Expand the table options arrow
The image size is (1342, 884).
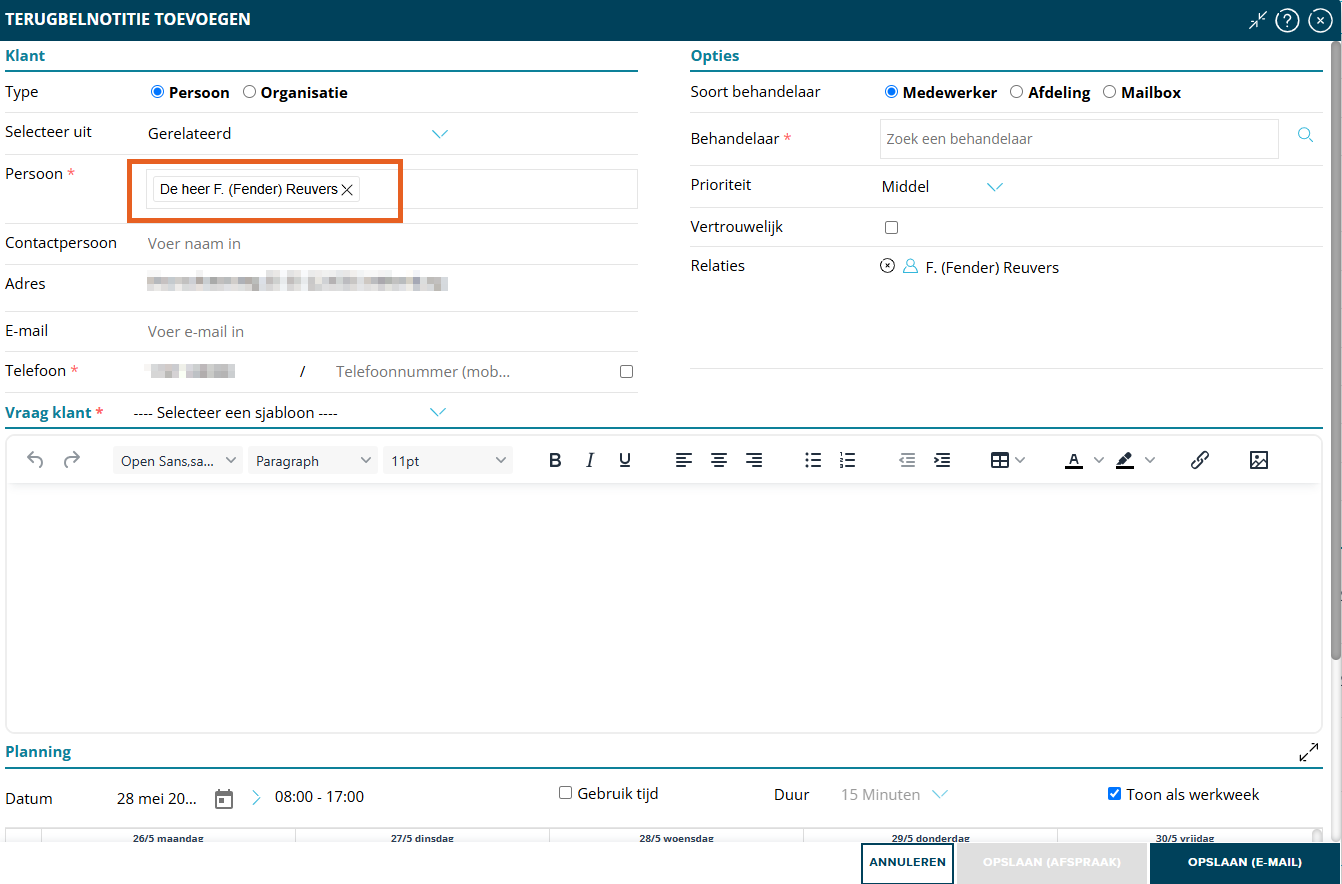[1020, 460]
